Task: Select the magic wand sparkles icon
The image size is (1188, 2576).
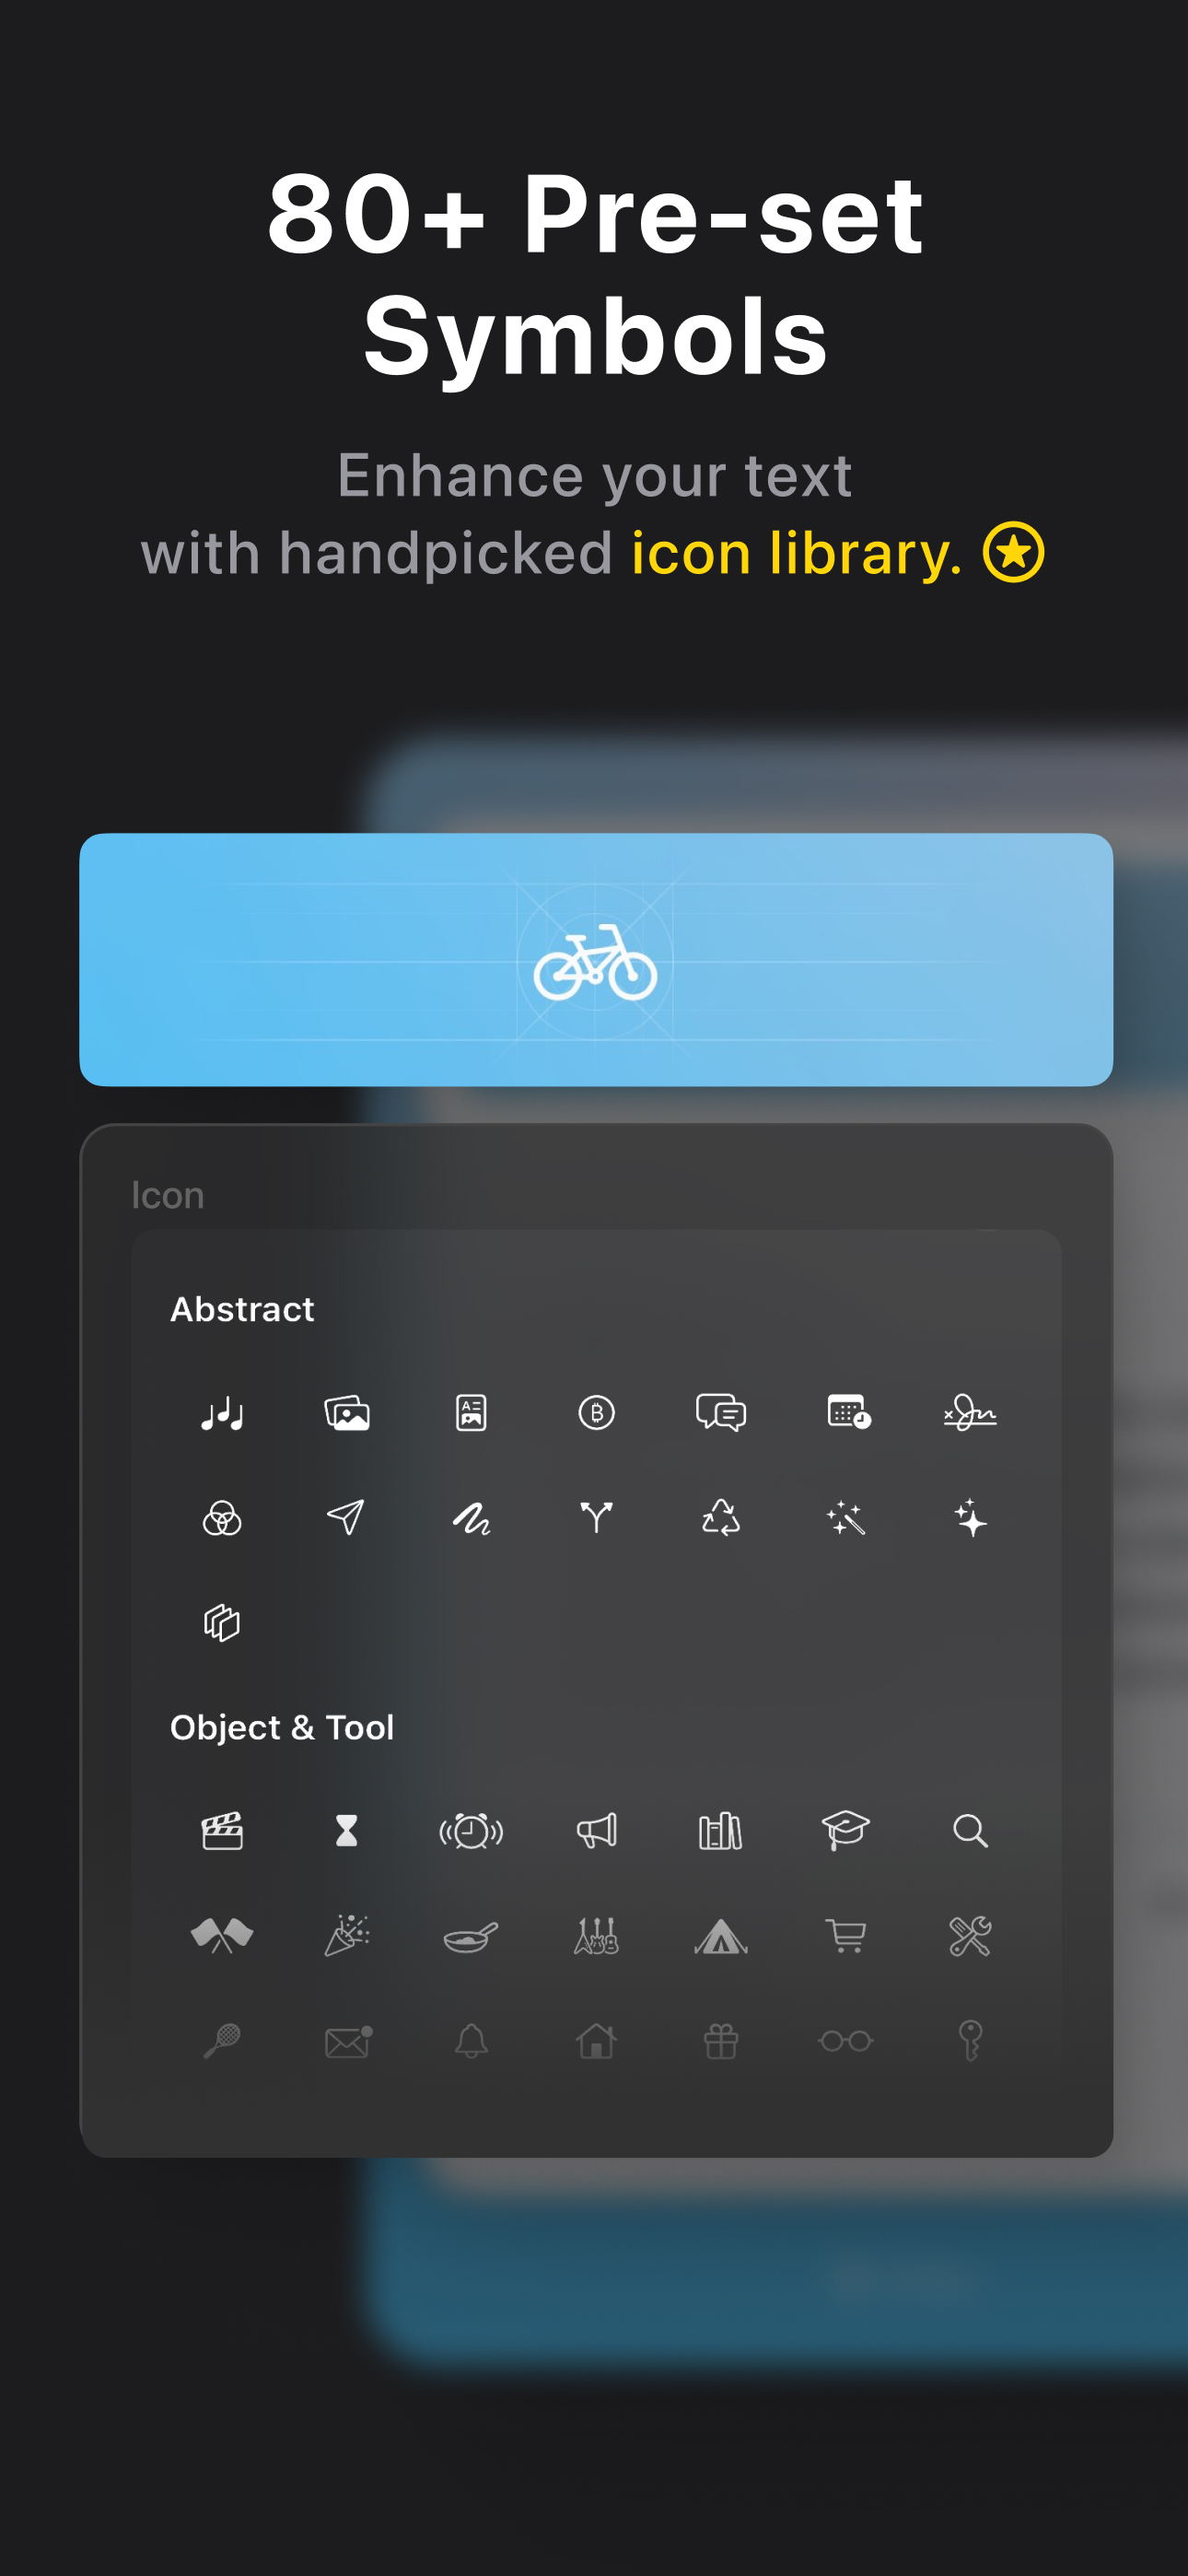Action: point(846,1518)
